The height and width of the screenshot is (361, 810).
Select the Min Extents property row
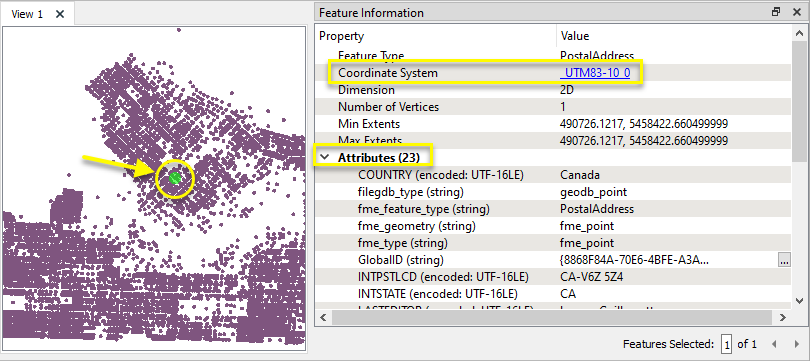point(554,124)
